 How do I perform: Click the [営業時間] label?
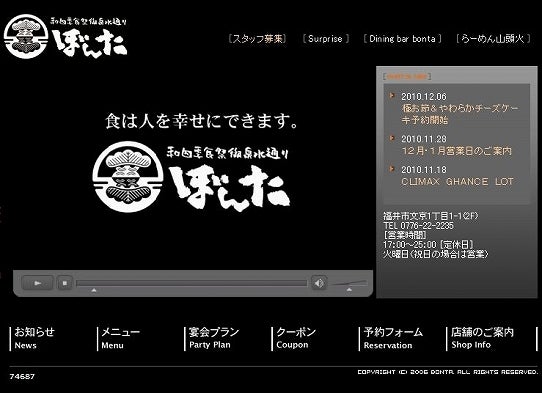[405, 235]
